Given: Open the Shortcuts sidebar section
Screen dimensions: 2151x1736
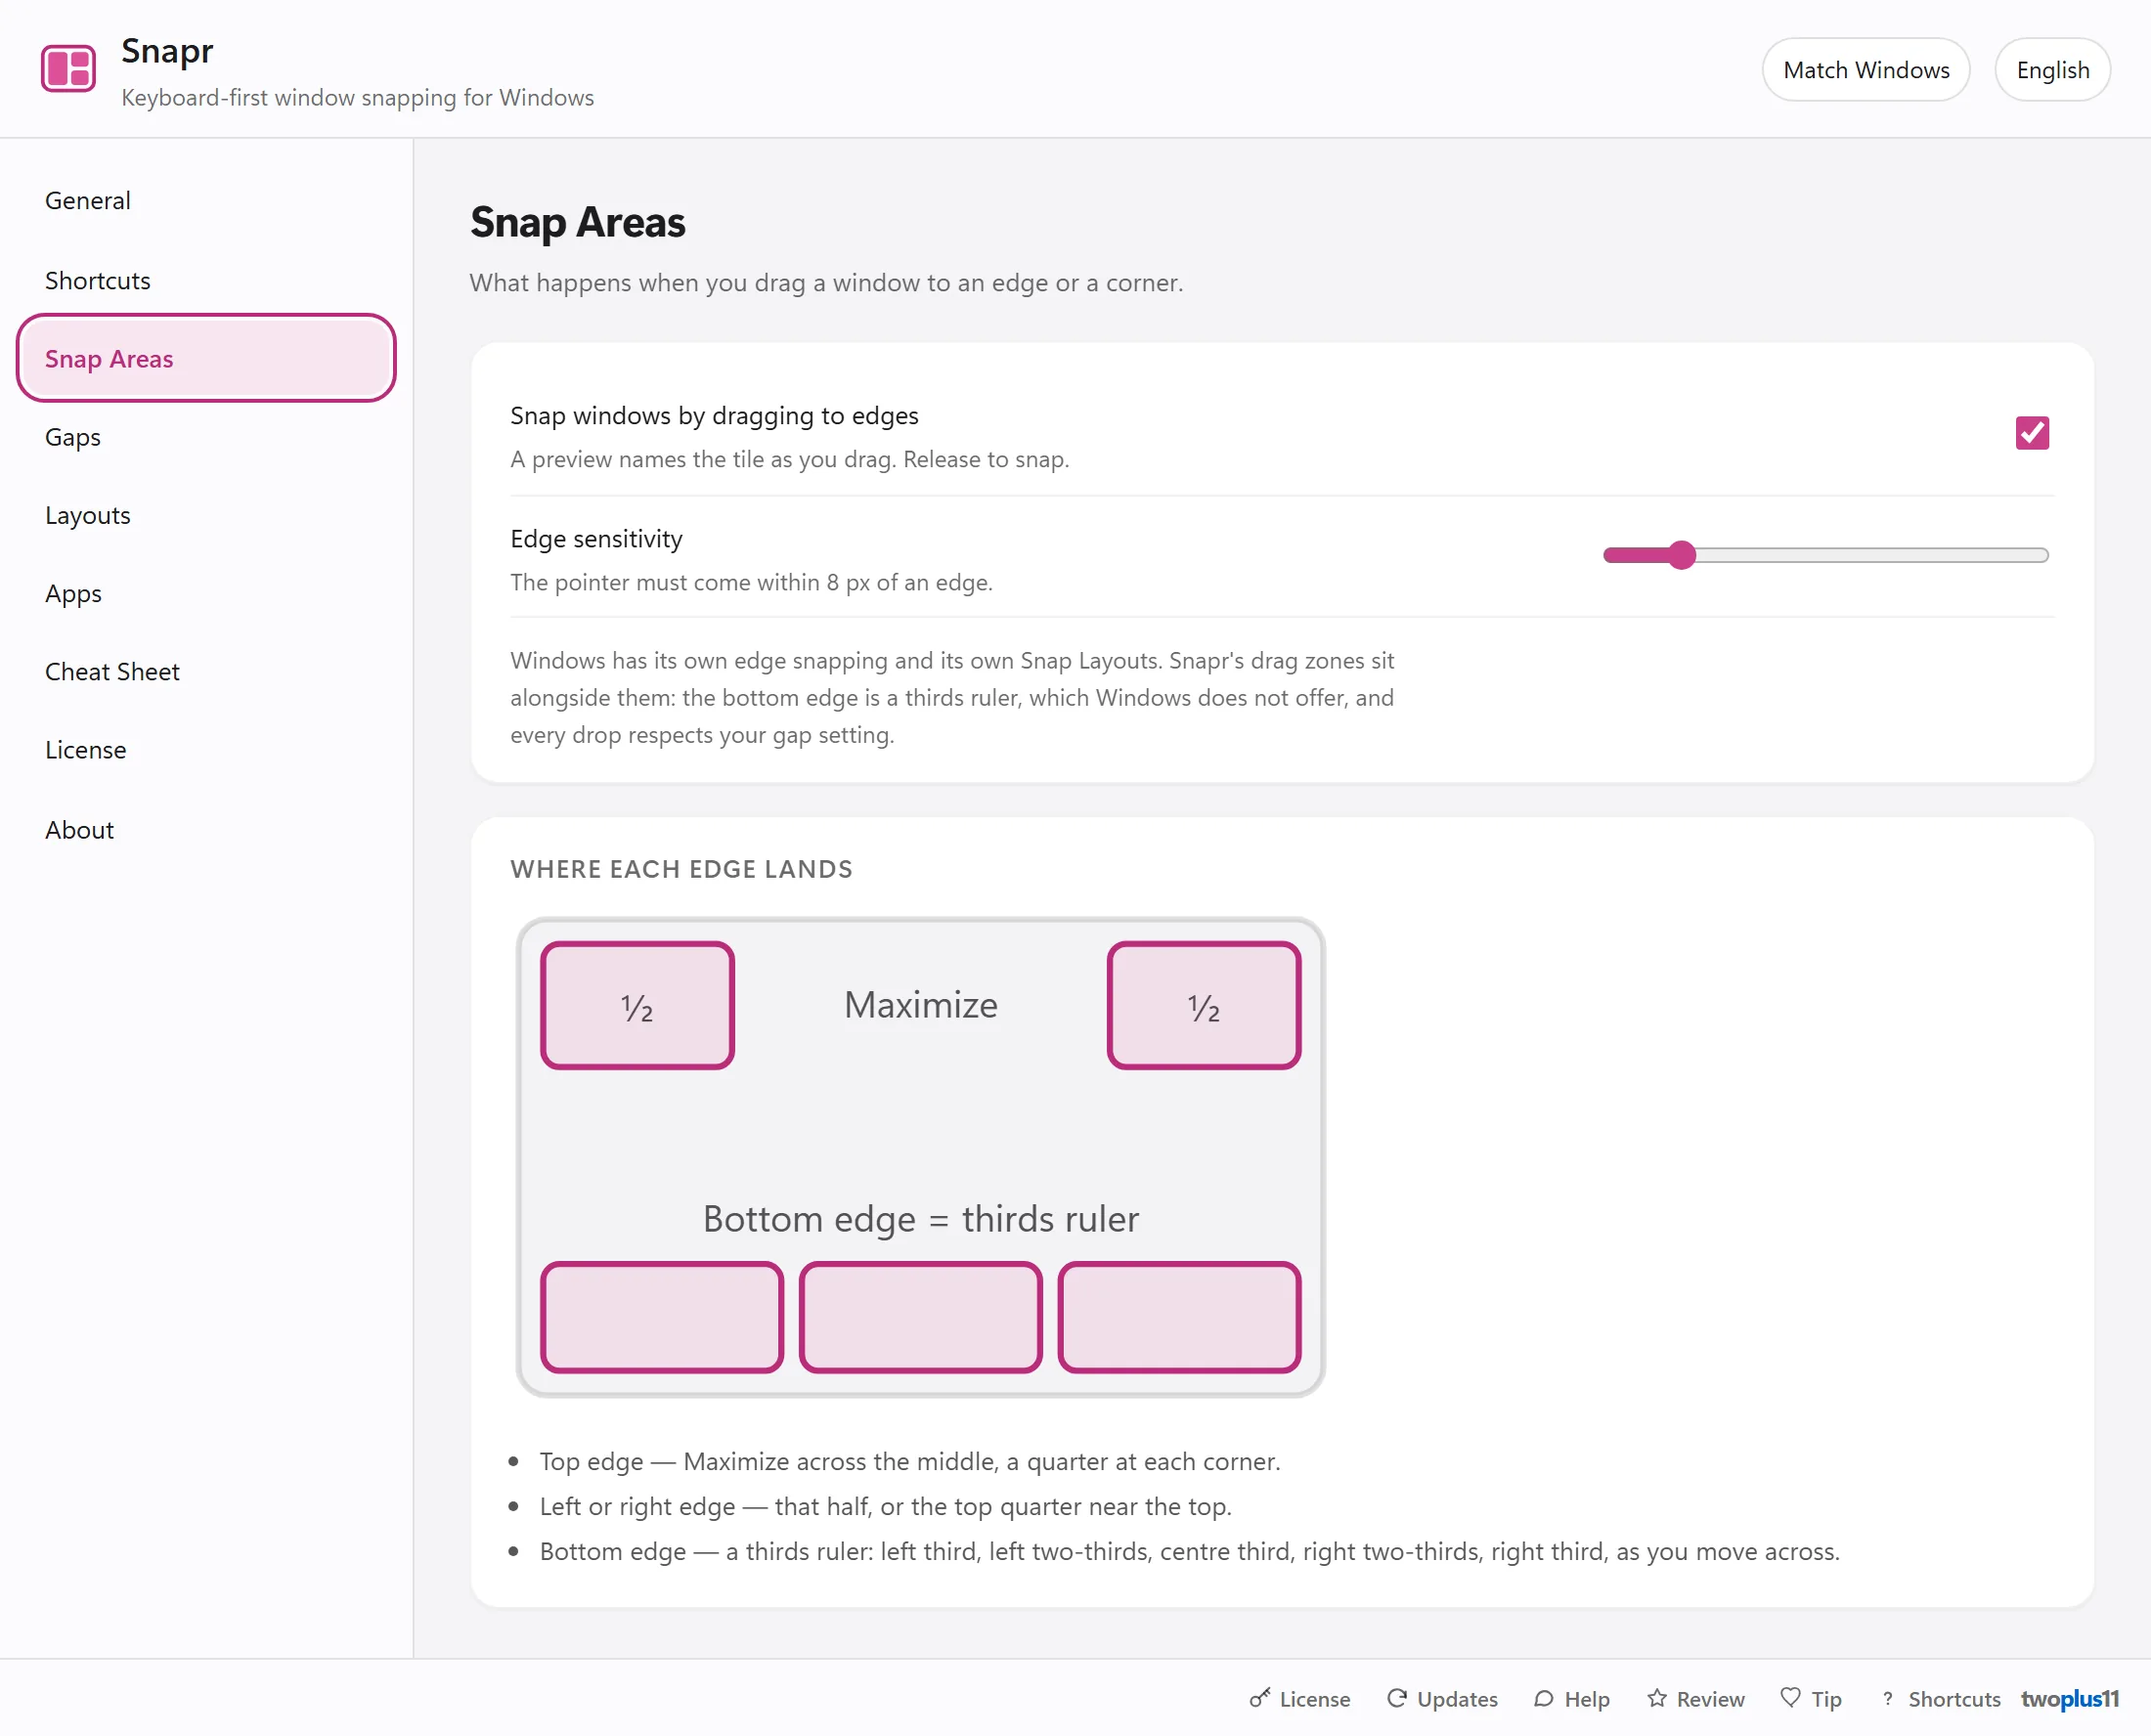Looking at the screenshot, I should (x=206, y=280).
